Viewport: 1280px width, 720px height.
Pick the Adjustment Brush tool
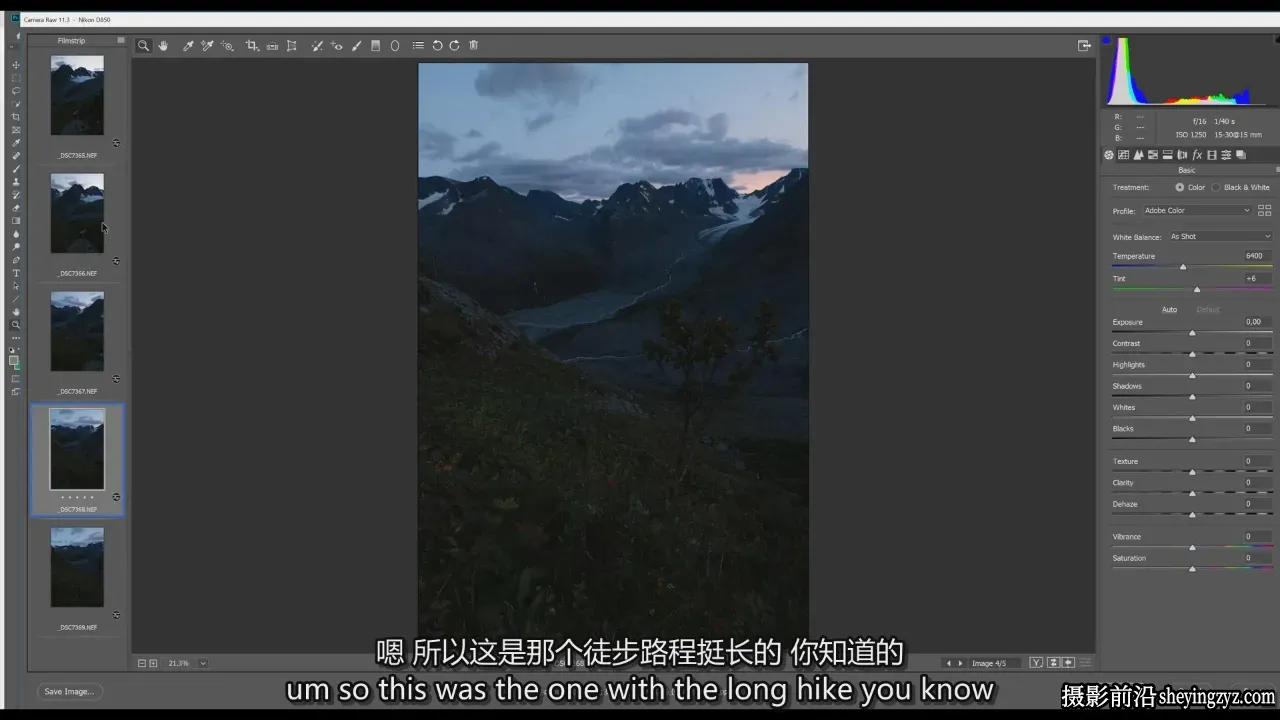pos(356,45)
